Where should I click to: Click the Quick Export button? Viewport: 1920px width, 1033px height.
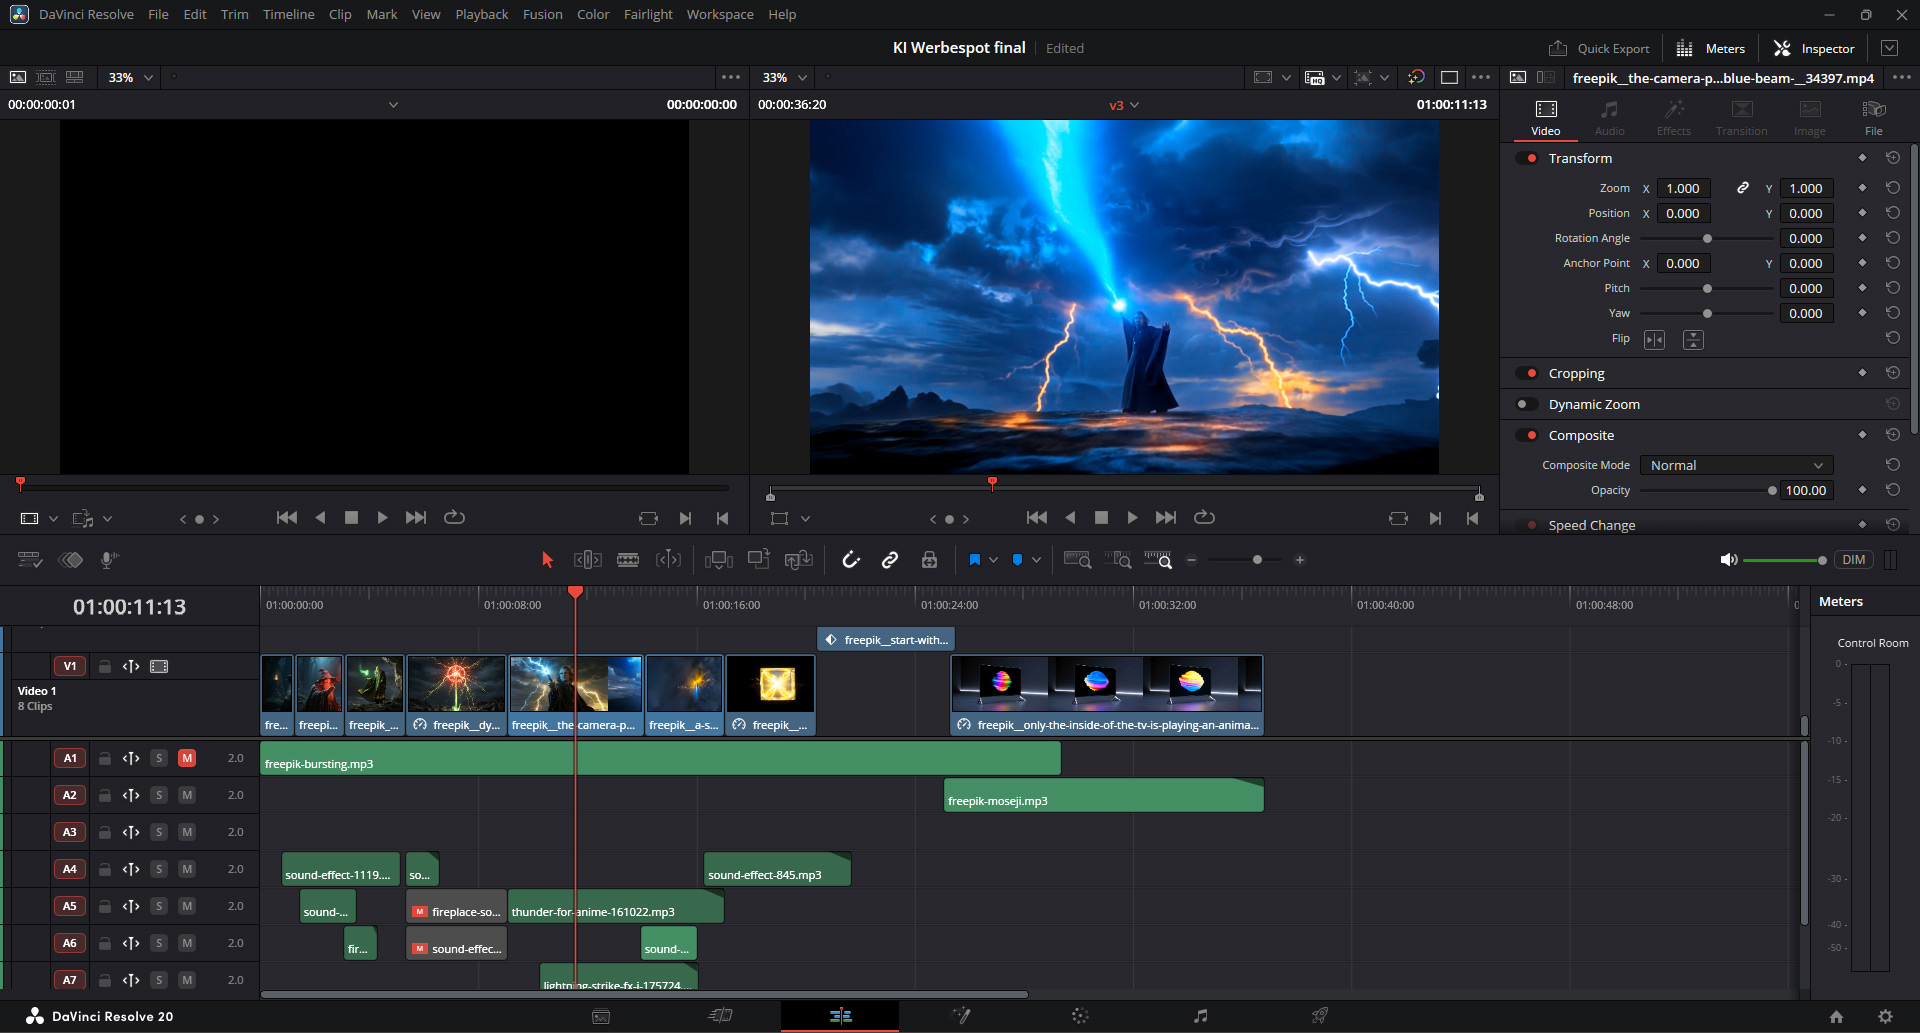point(1599,48)
